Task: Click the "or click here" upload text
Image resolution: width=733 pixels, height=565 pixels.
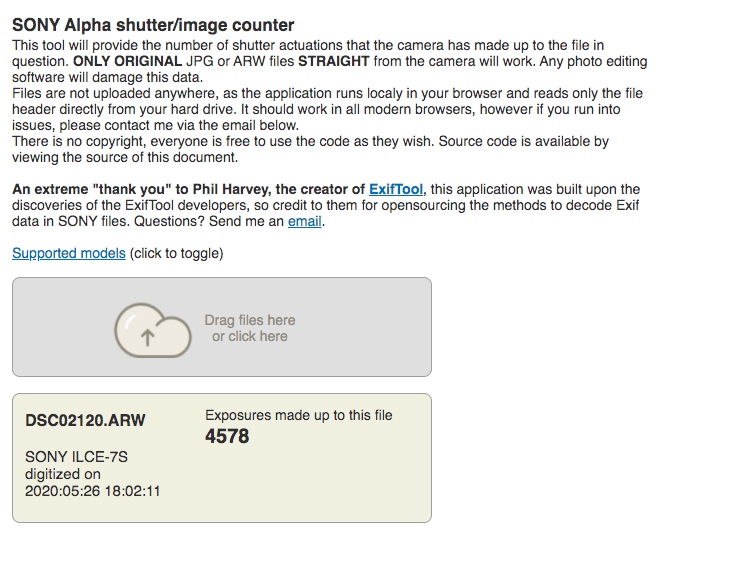Action: pyautogui.click(x=250, y=336)
